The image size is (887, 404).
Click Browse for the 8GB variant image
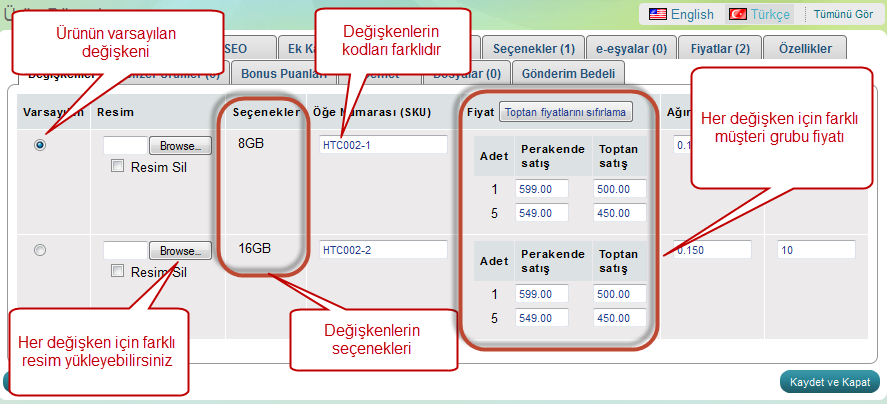[181, 146]
